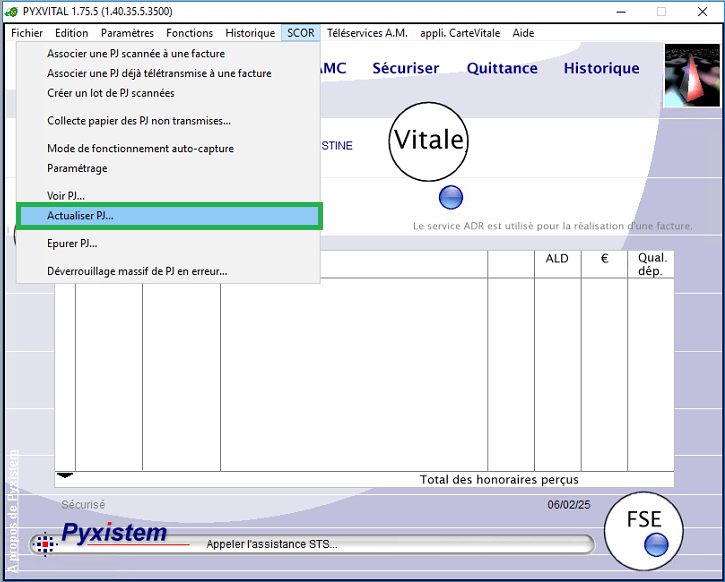Click the Quittance toolbar button
725x582 pixels.
coord(502,68)
